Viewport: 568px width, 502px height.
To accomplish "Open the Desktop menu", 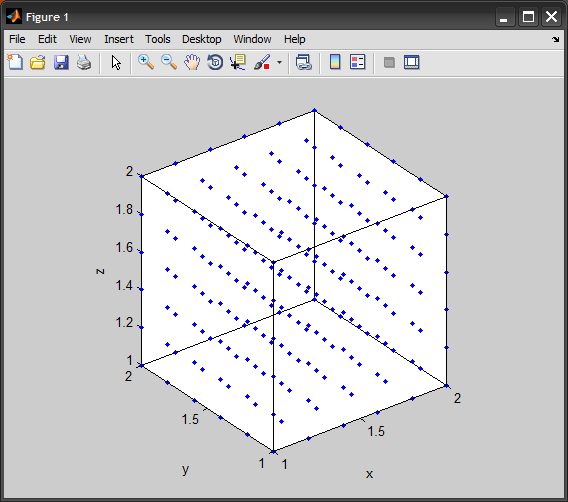I will 201,39.
